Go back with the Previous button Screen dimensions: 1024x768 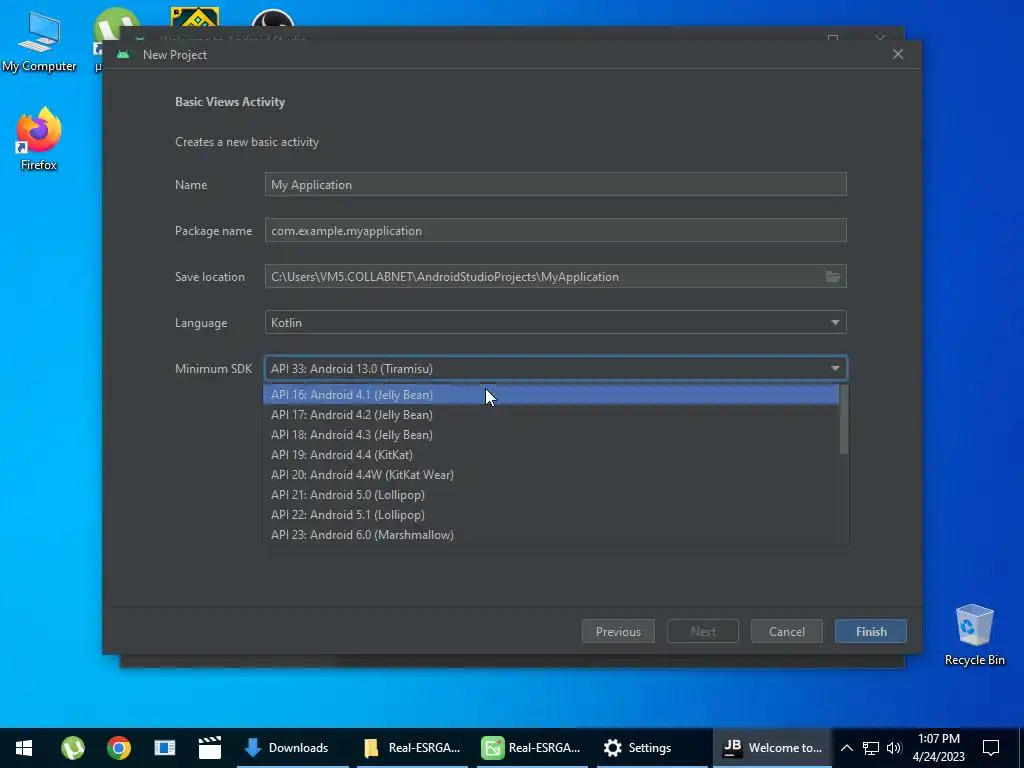(x=618, y=632)
